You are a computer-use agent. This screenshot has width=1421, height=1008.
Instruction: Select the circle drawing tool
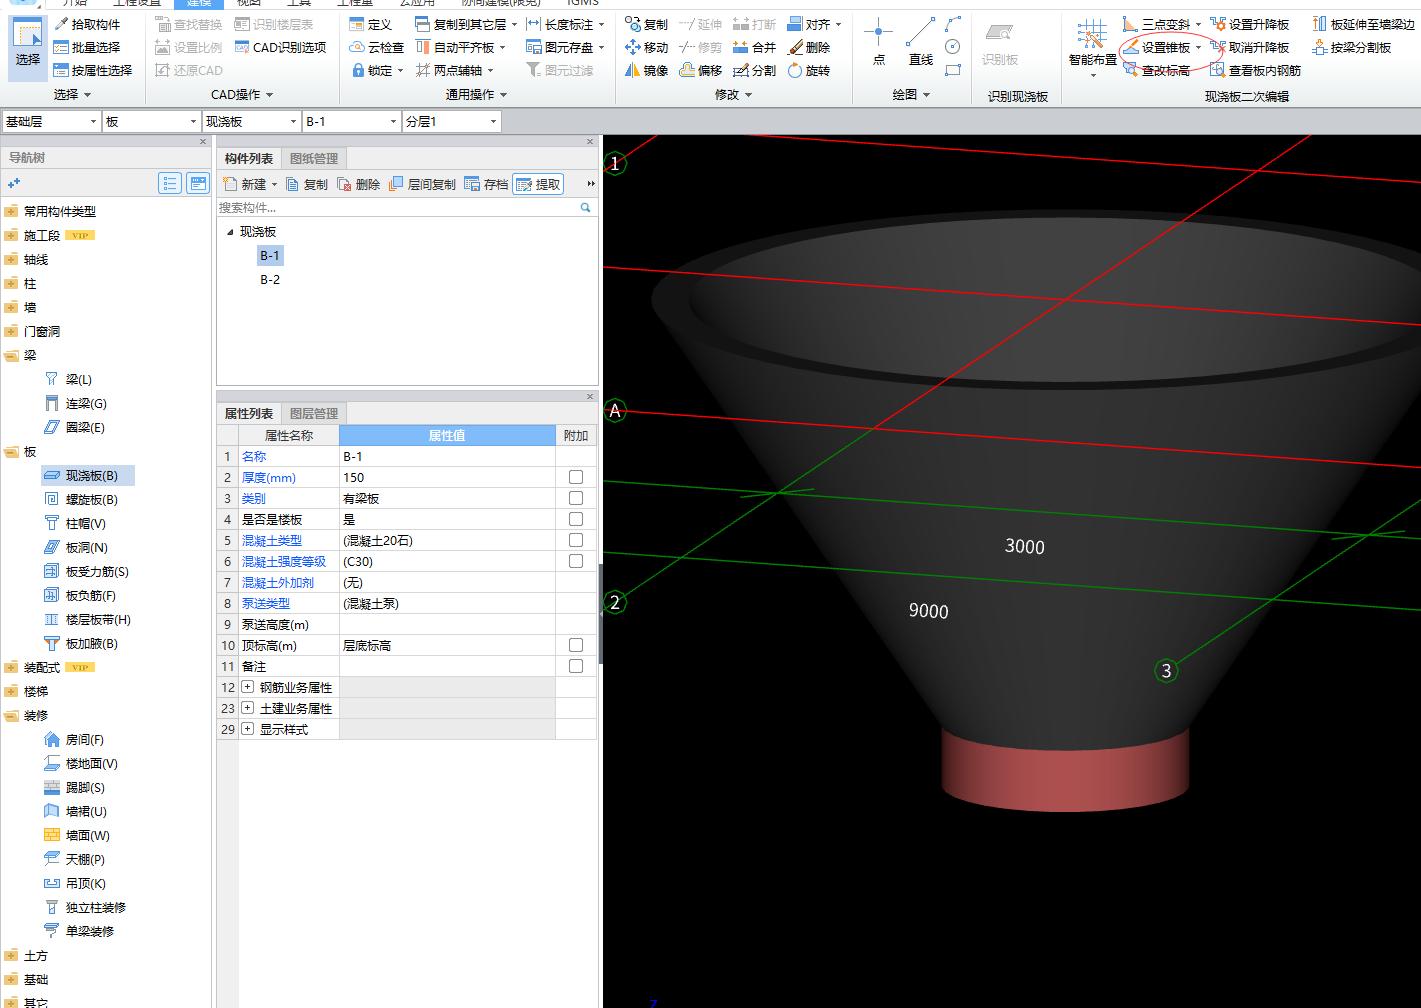tap(953, 46)
